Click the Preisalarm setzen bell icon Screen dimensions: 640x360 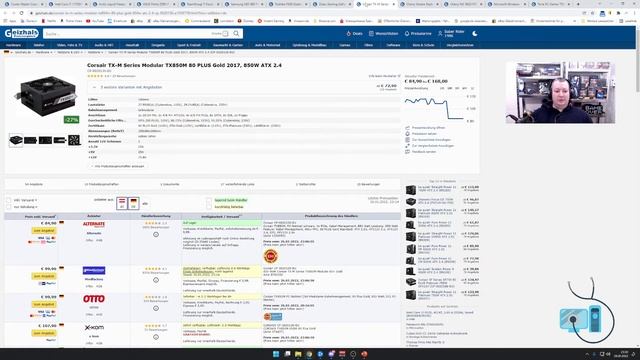tap(407, 134)
